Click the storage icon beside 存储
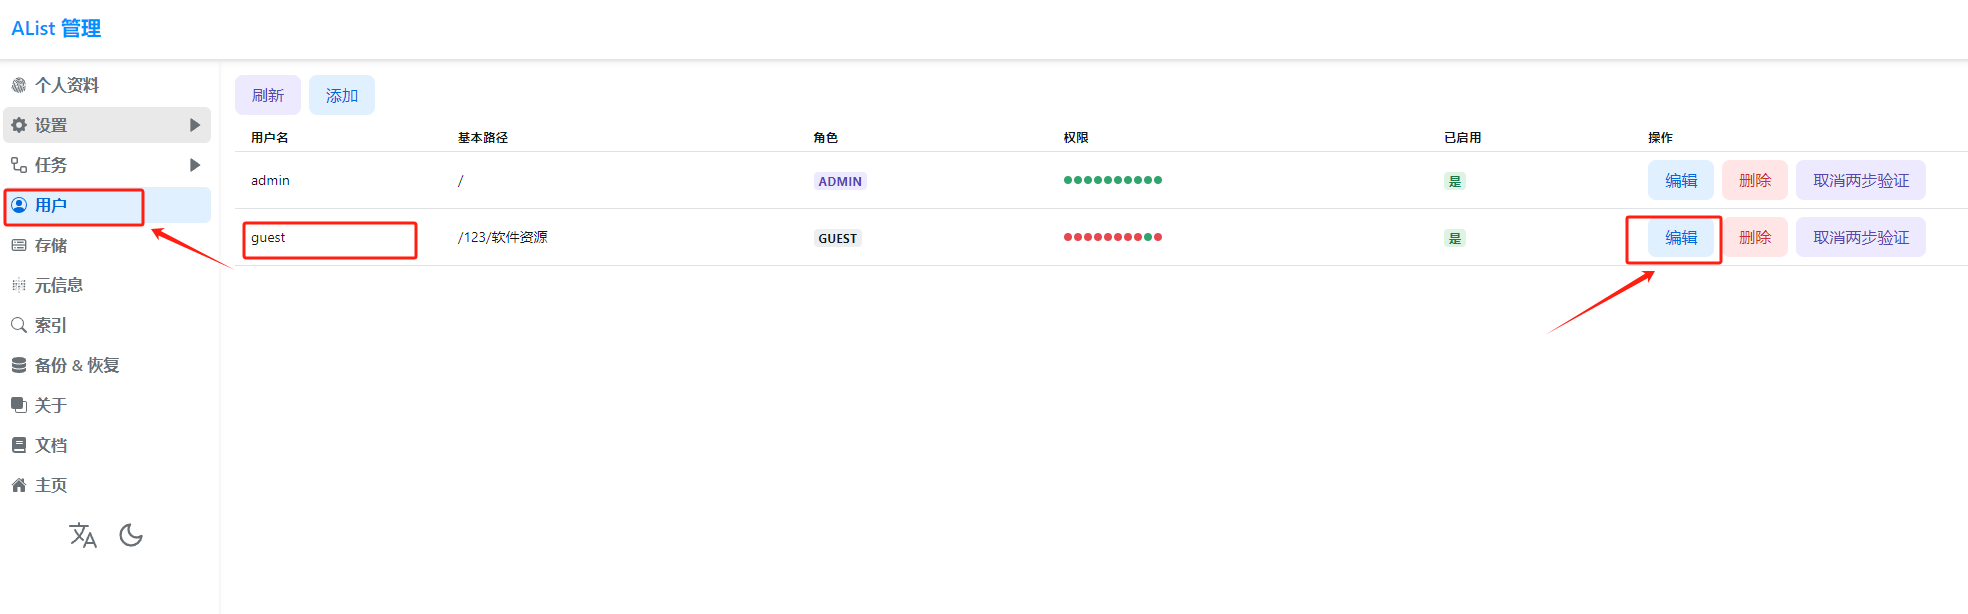 point(19,245)
